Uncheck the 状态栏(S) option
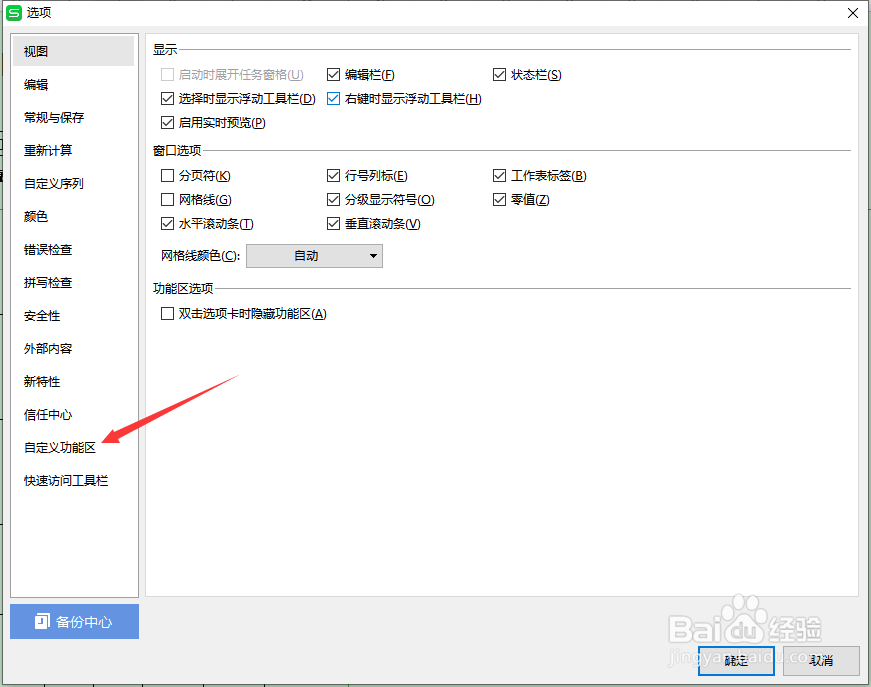The image size is (871, 687). (499, 74)
